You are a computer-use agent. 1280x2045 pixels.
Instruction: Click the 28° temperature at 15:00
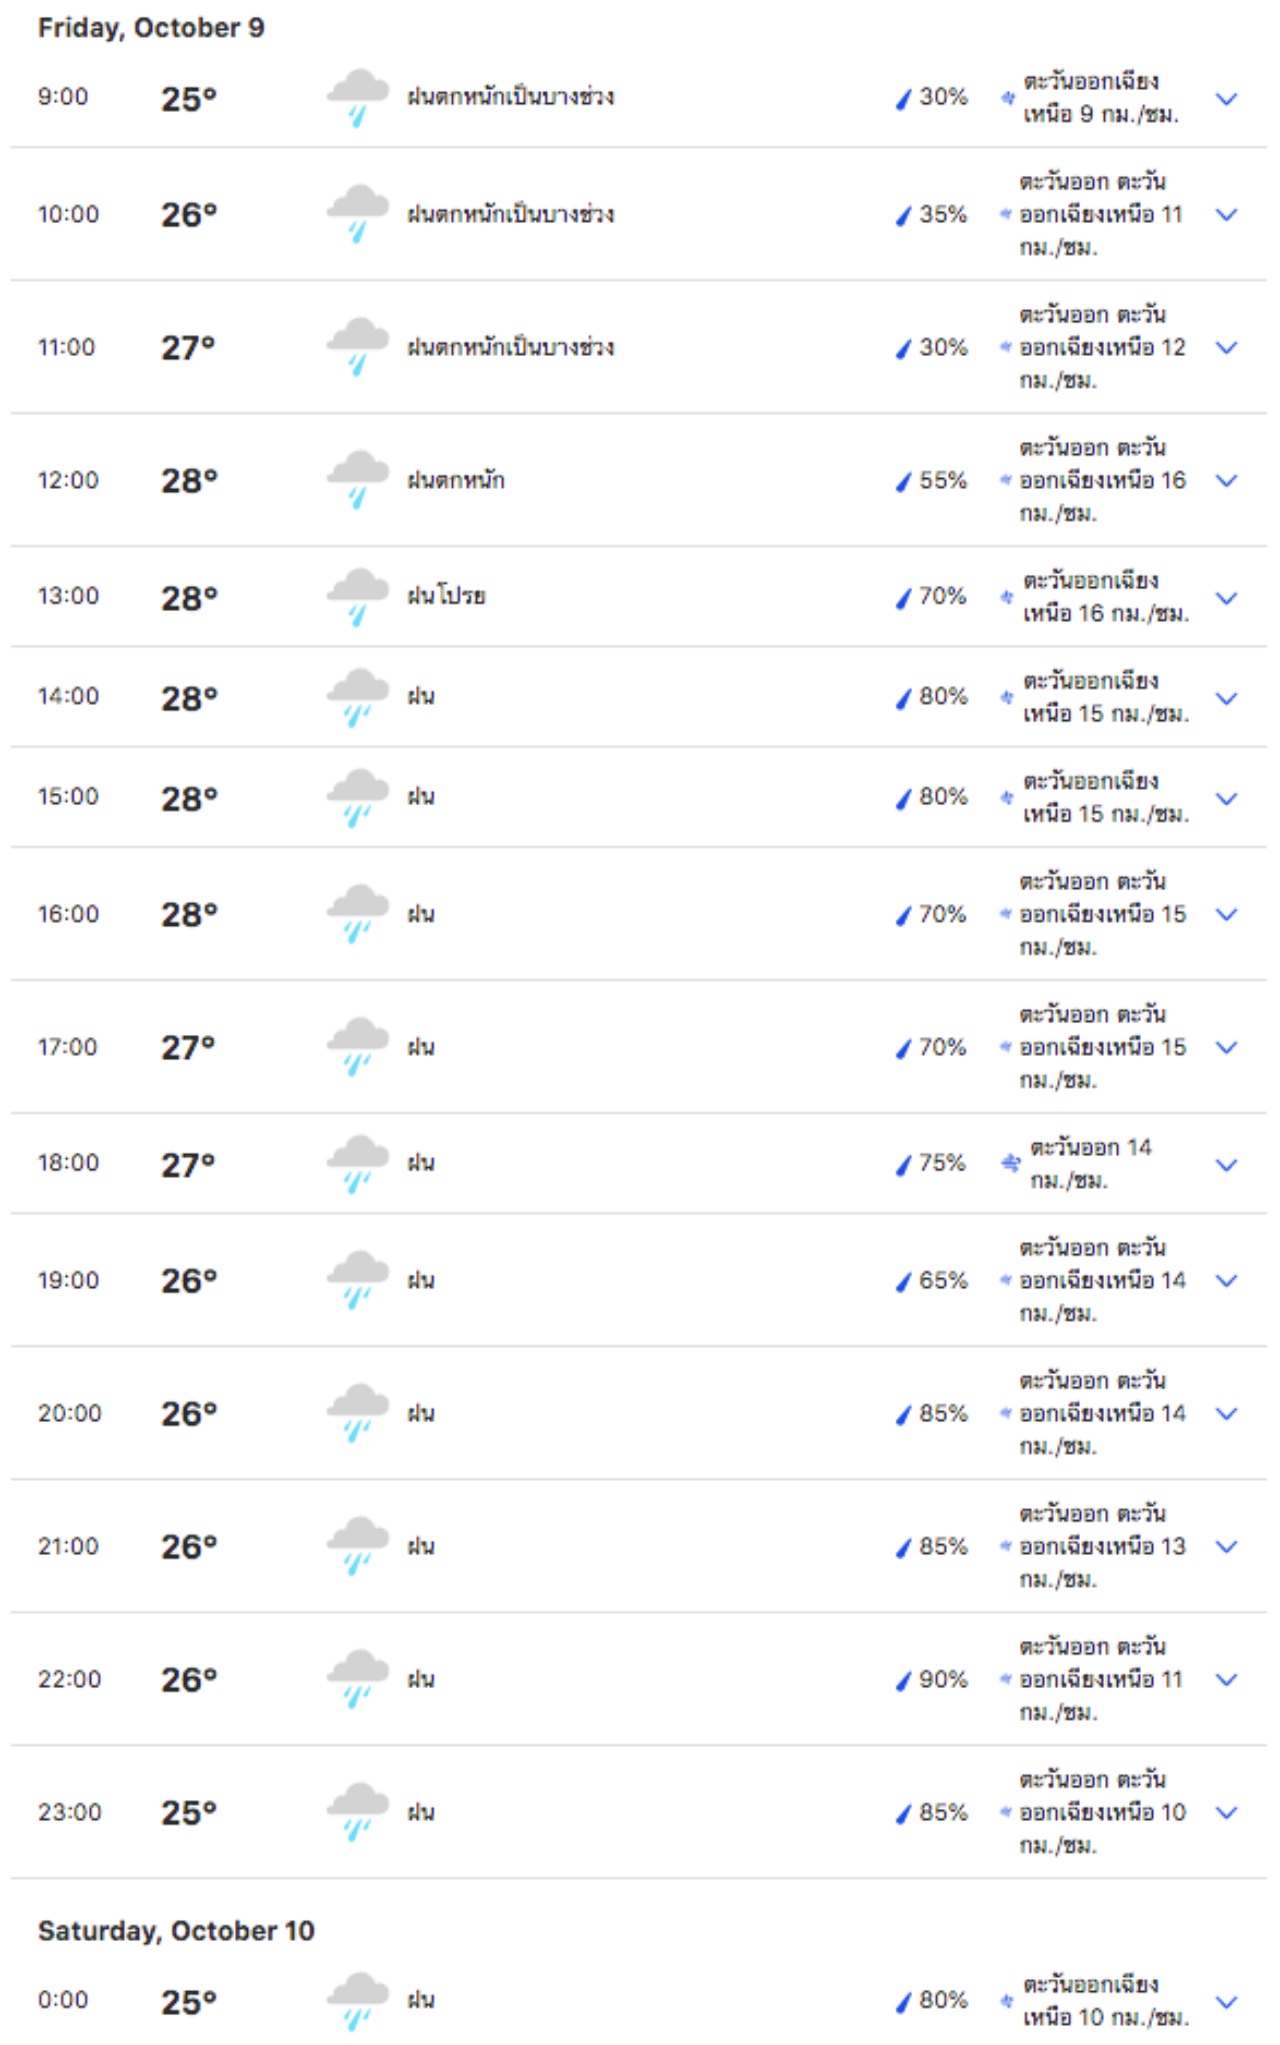(189, 798)
